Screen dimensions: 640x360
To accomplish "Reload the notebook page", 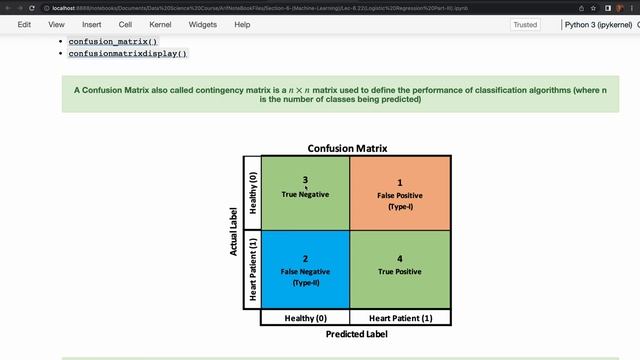I will pos(32,8).
